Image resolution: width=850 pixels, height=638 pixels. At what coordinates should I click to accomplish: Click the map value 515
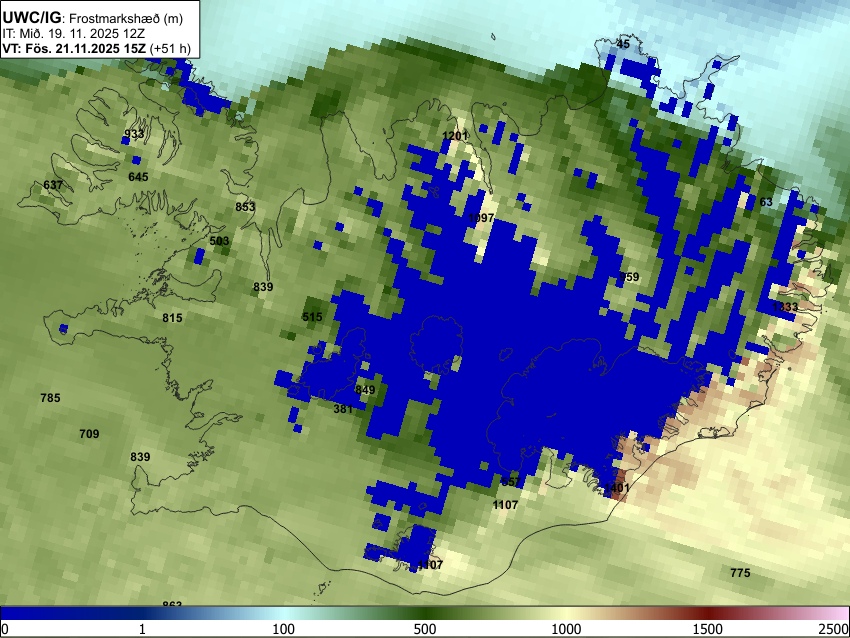click(312, 317)
